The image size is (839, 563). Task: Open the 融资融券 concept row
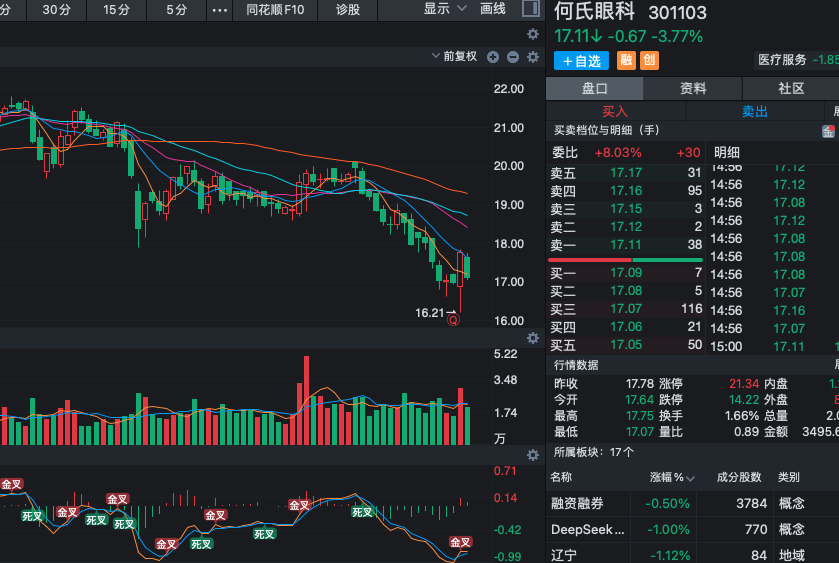pyautogui.click(x=692, y=503)
